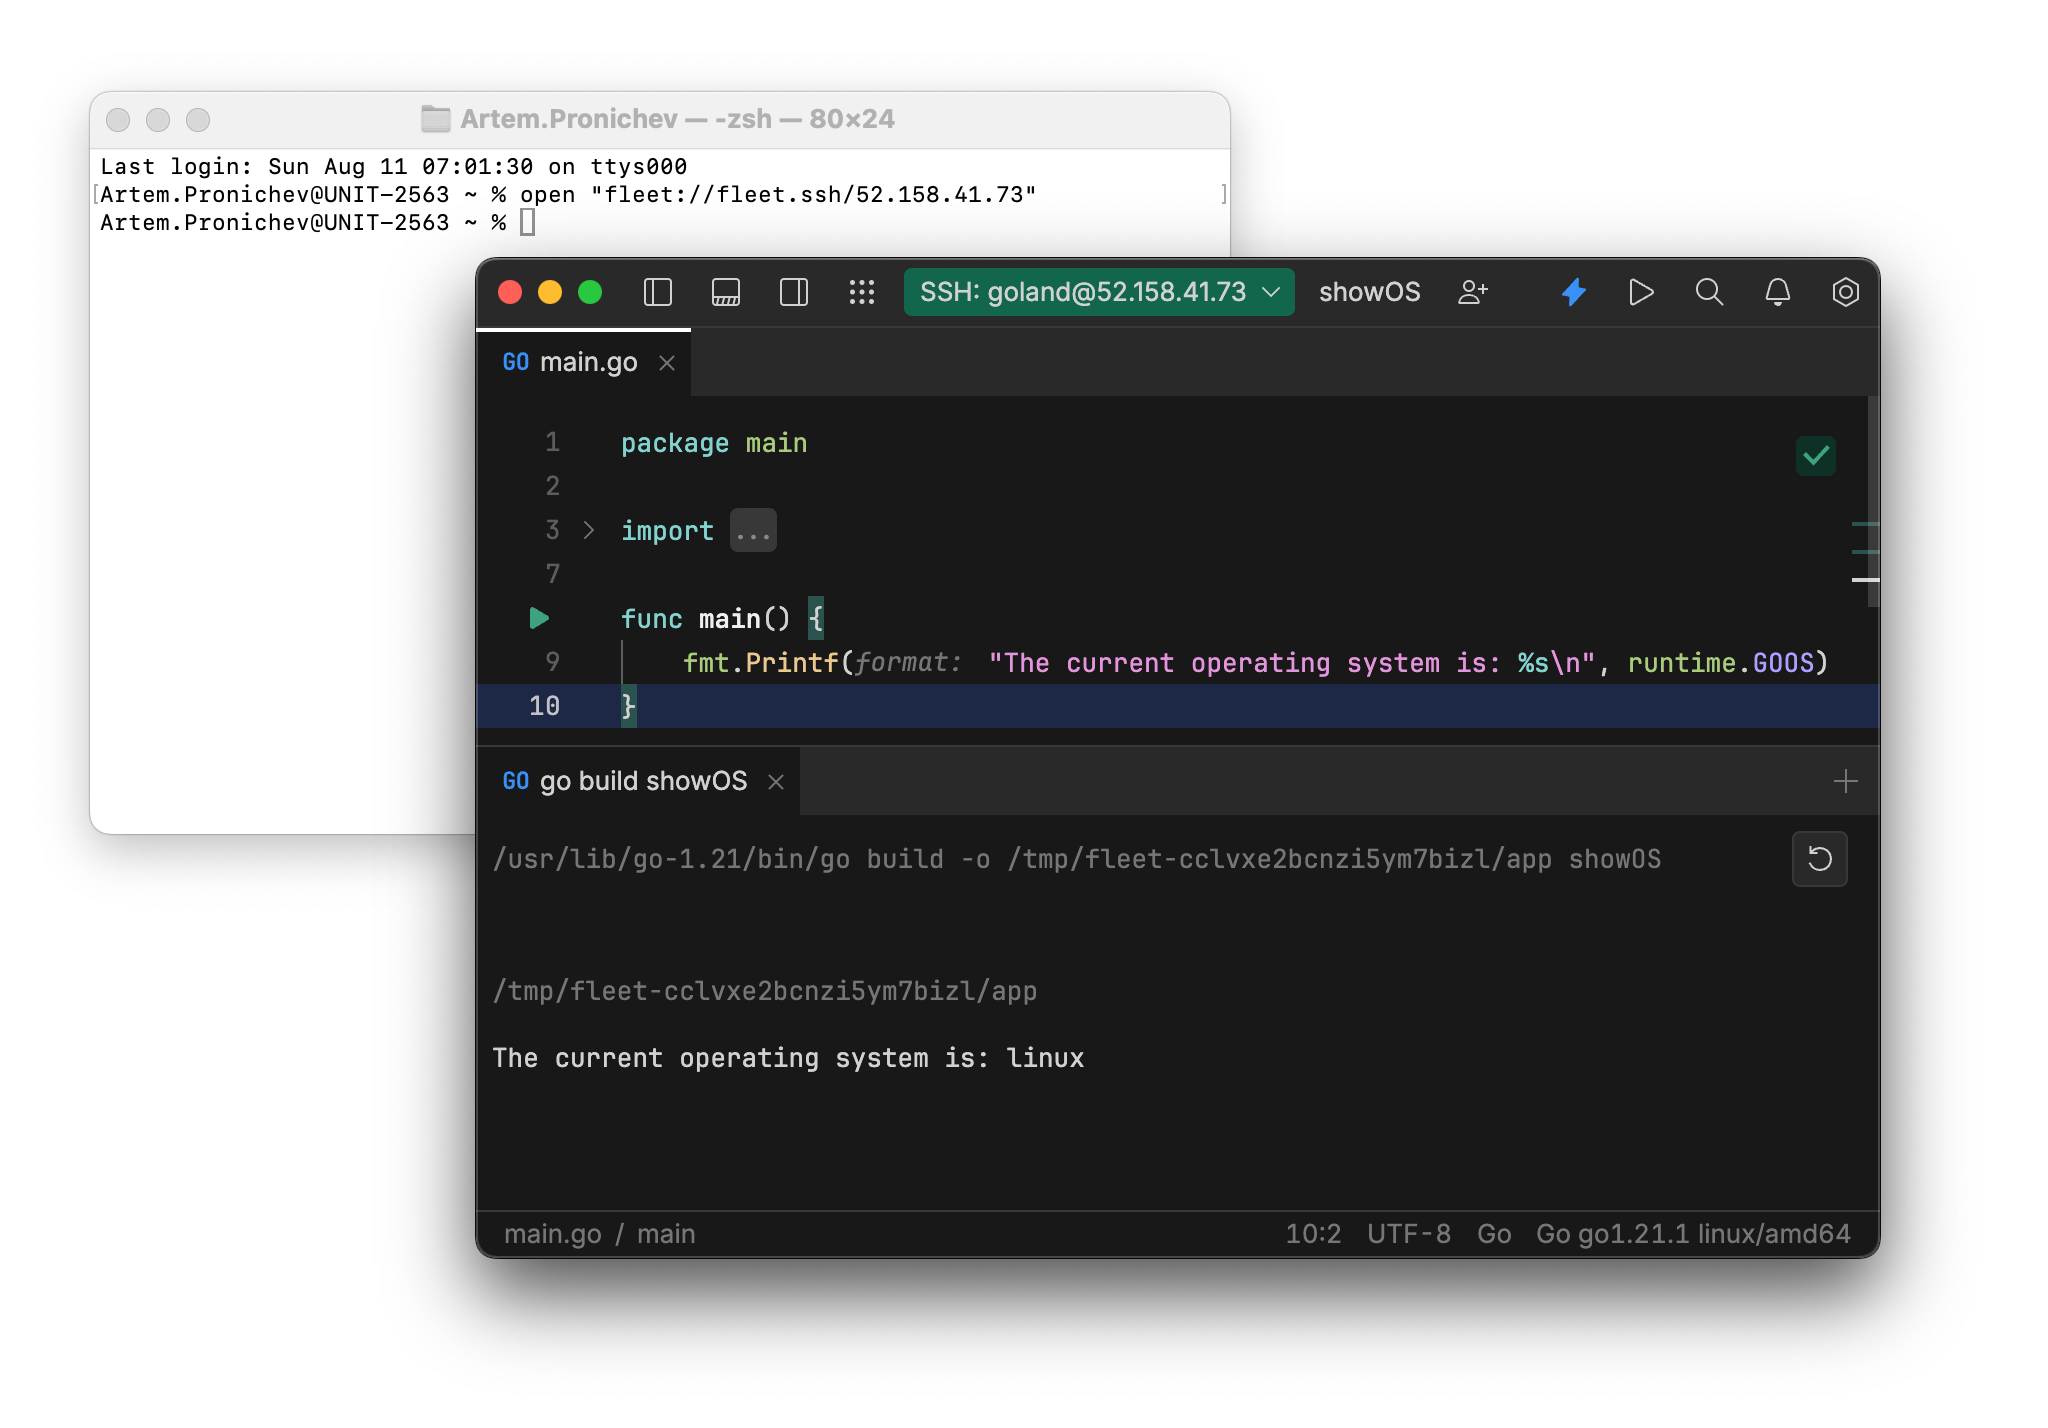This screenshot has width=2048, height=1428.
Task: Run main function from gutter play icon
Action: [539, 618]
